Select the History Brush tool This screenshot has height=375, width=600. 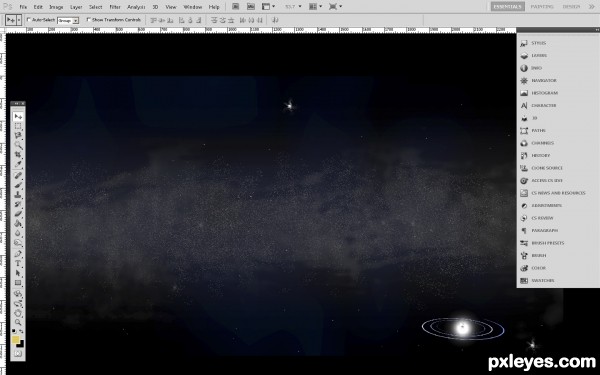[x=18, y=204]
